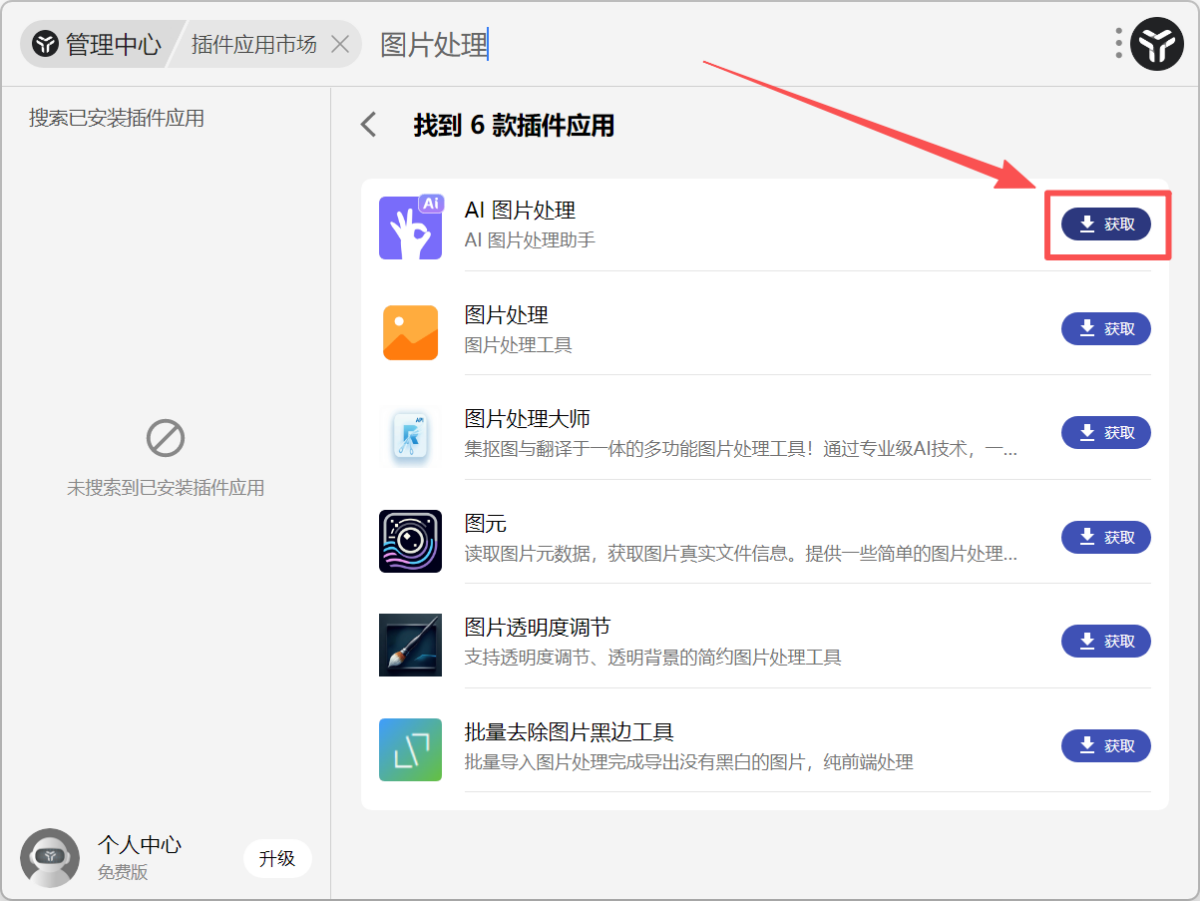Click the back arrow above plugin results
The image size is (1200, 901).
368,124
